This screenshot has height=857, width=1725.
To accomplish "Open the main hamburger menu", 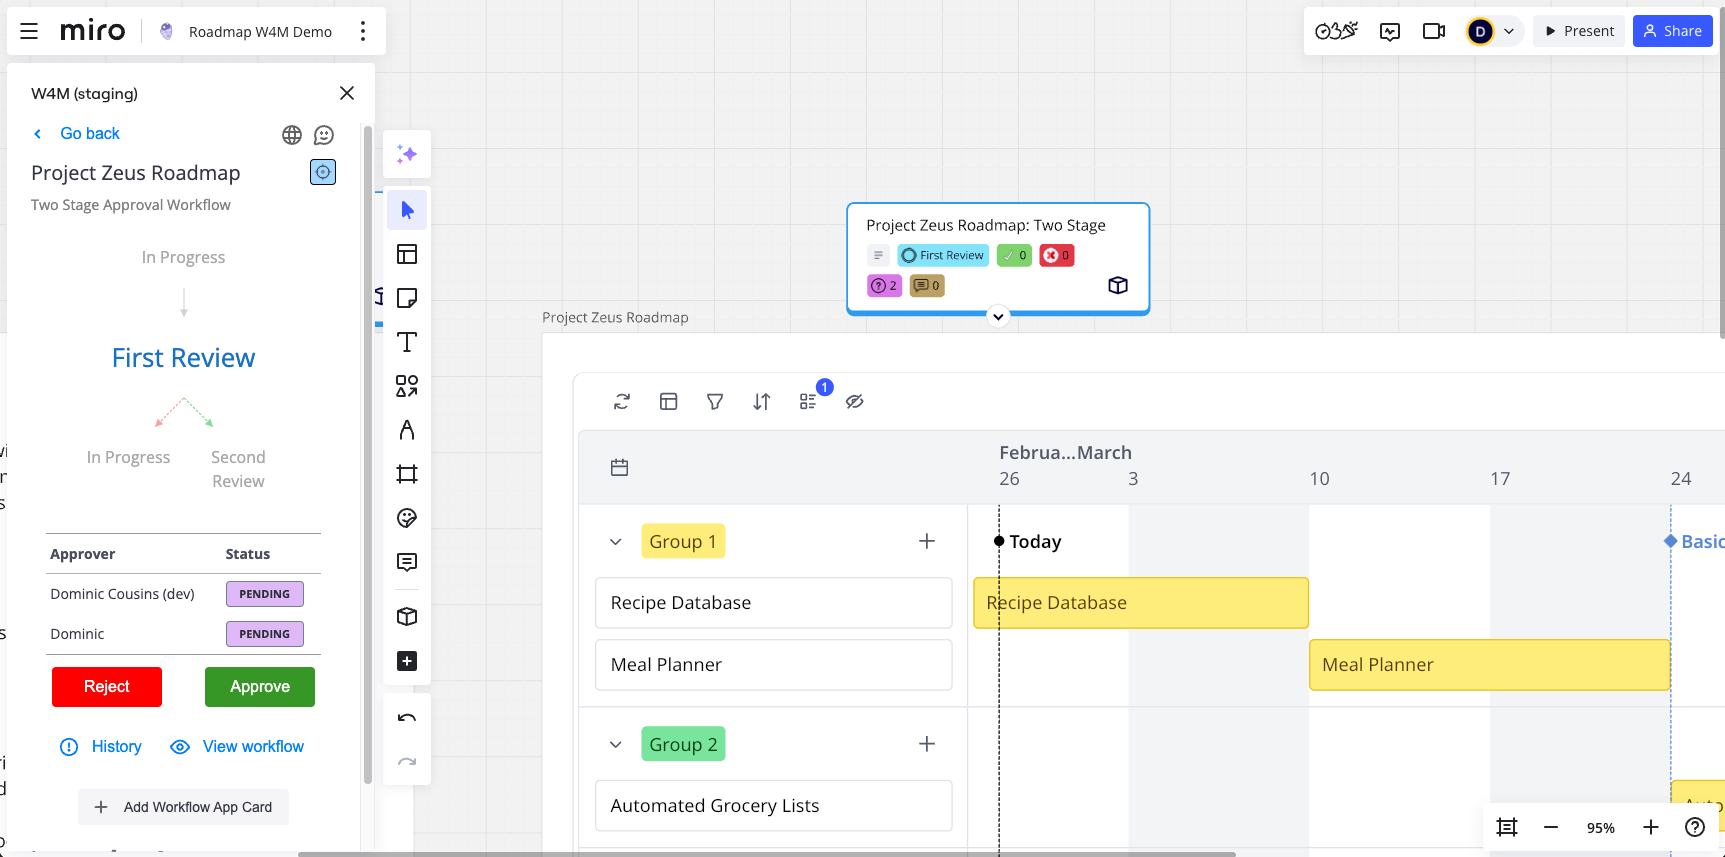I will pyautogui.click(x=29, y=31).
